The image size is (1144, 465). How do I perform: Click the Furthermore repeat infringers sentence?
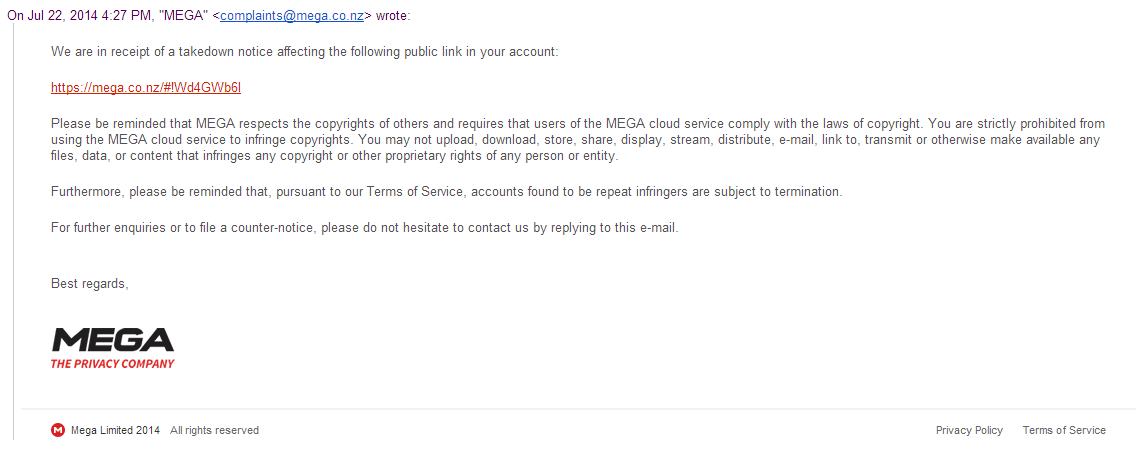coord(447,191)
